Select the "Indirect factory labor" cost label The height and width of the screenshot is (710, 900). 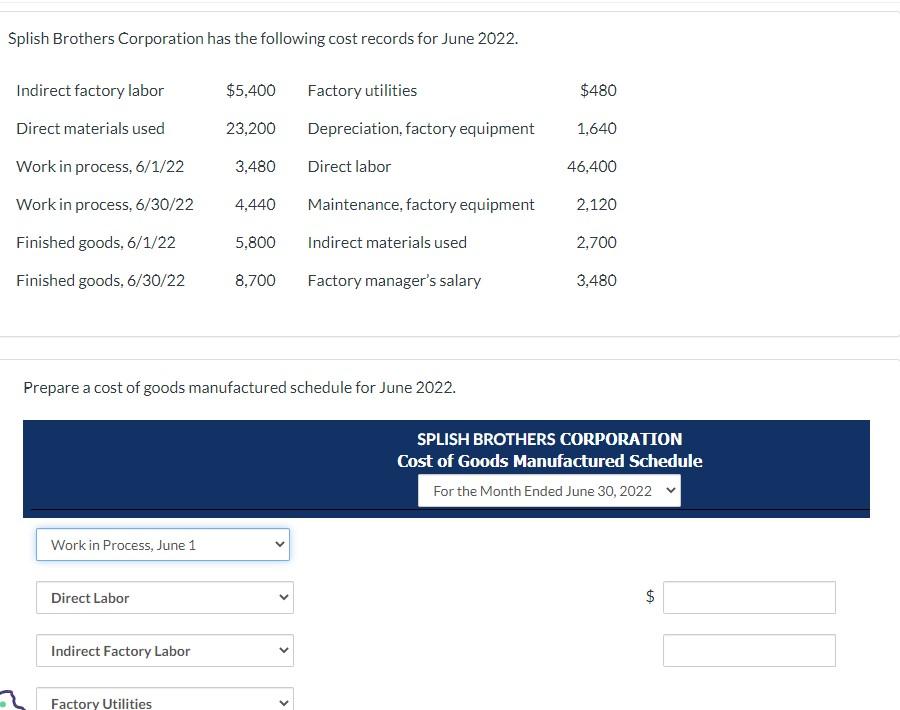pos(89,90)
